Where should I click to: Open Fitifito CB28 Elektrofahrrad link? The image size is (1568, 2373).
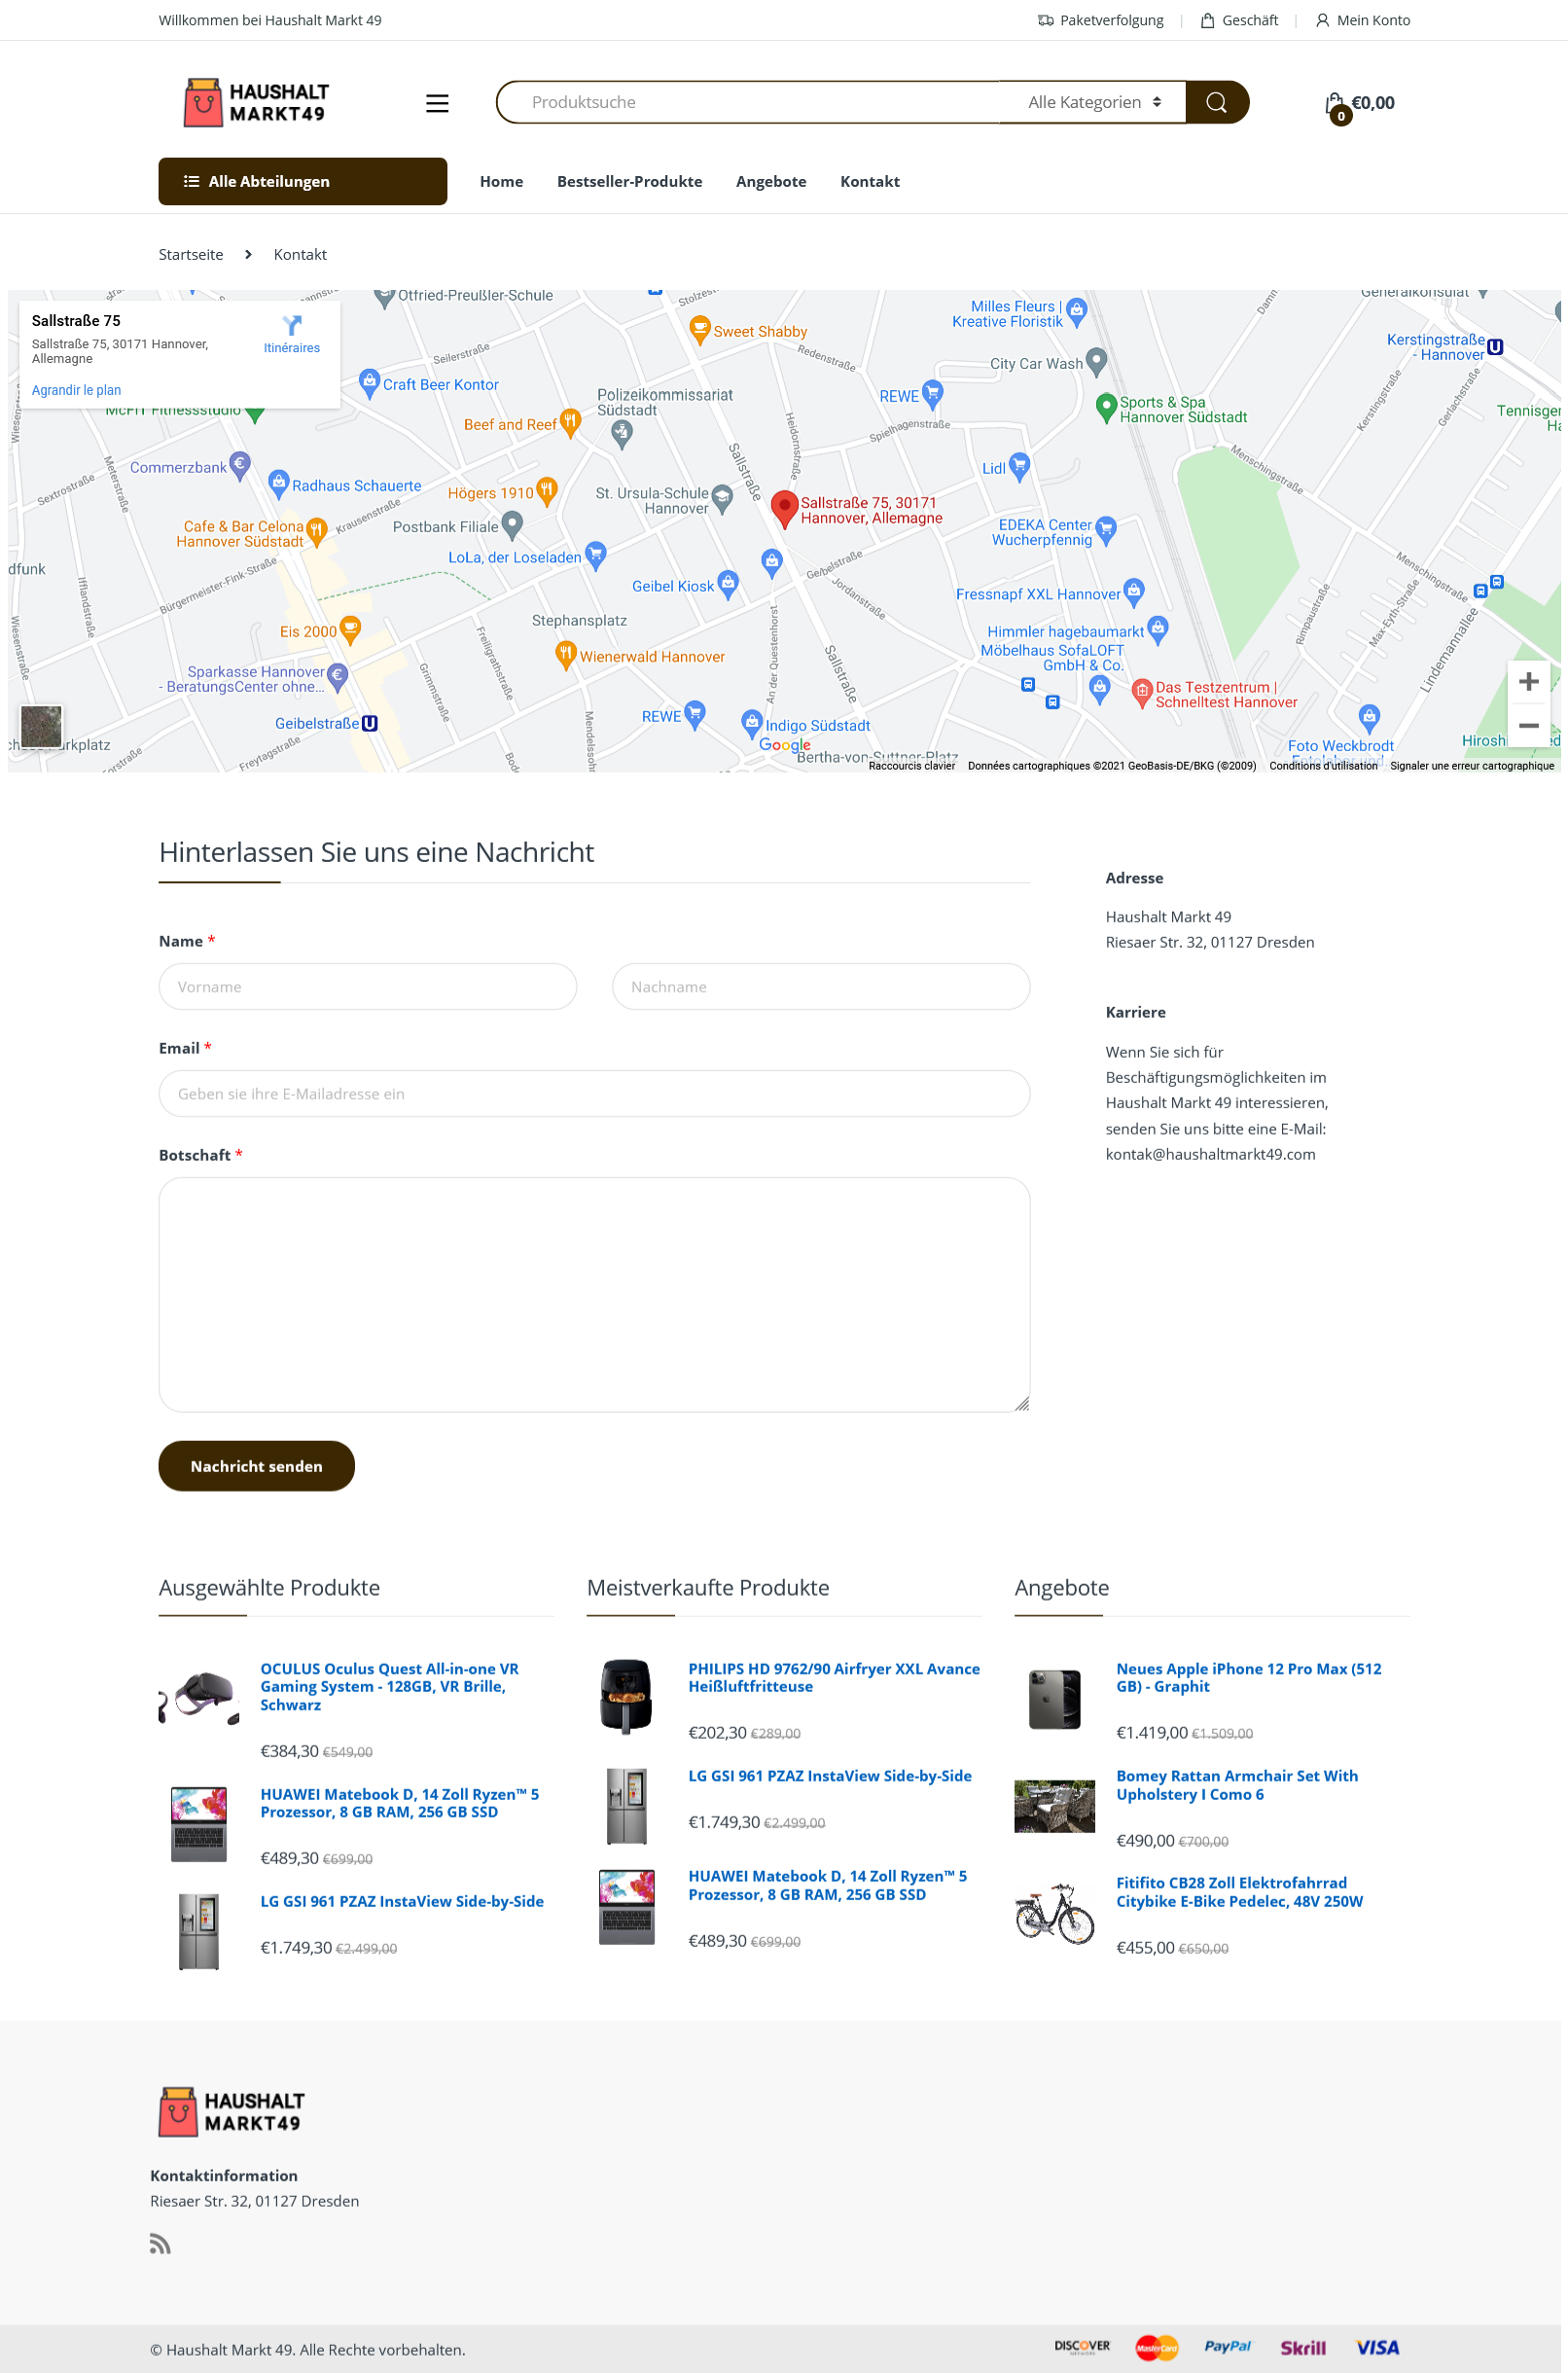coord(1239,1891)
